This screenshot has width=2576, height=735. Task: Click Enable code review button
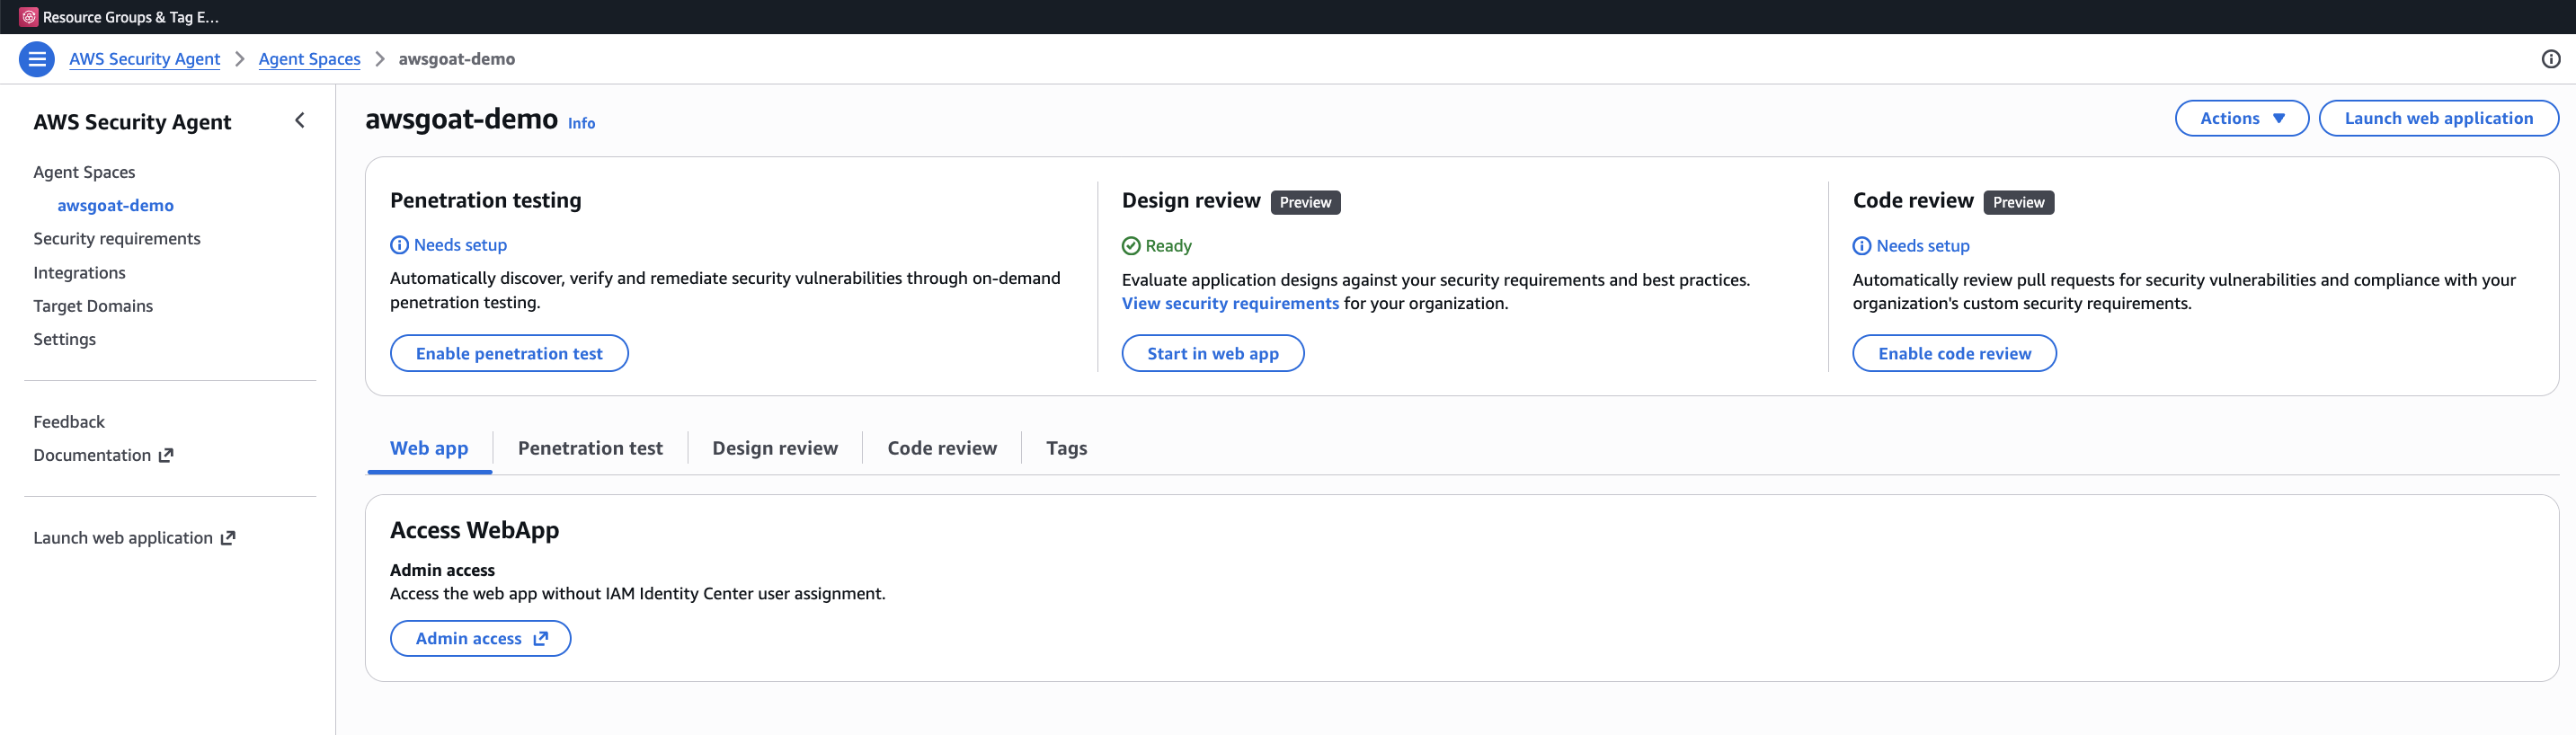click(x=1954, y=353)
